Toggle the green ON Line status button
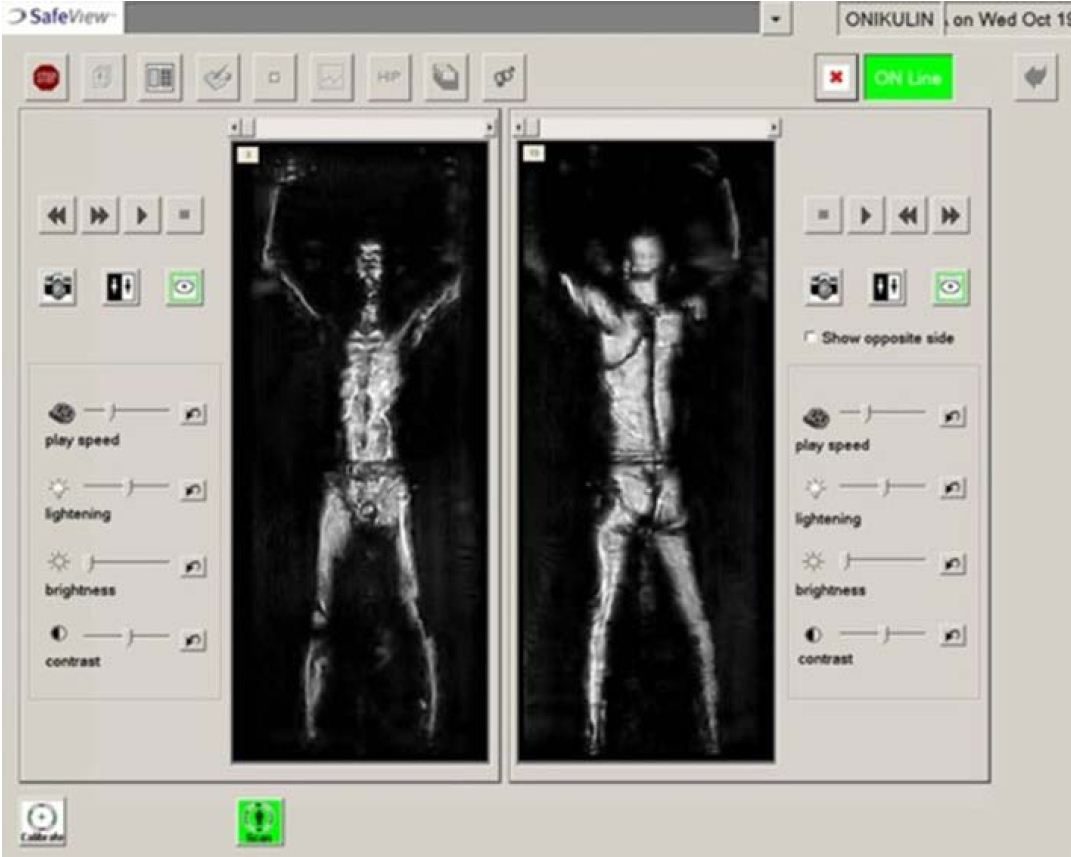Viewport: 1071px width, 857px height. 908,78
